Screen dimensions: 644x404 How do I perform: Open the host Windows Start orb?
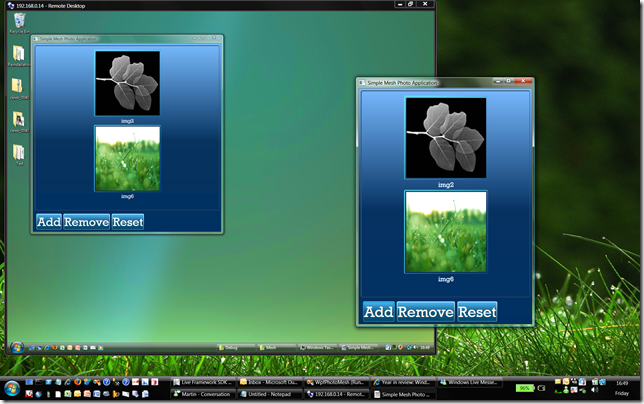click(12, 388)
